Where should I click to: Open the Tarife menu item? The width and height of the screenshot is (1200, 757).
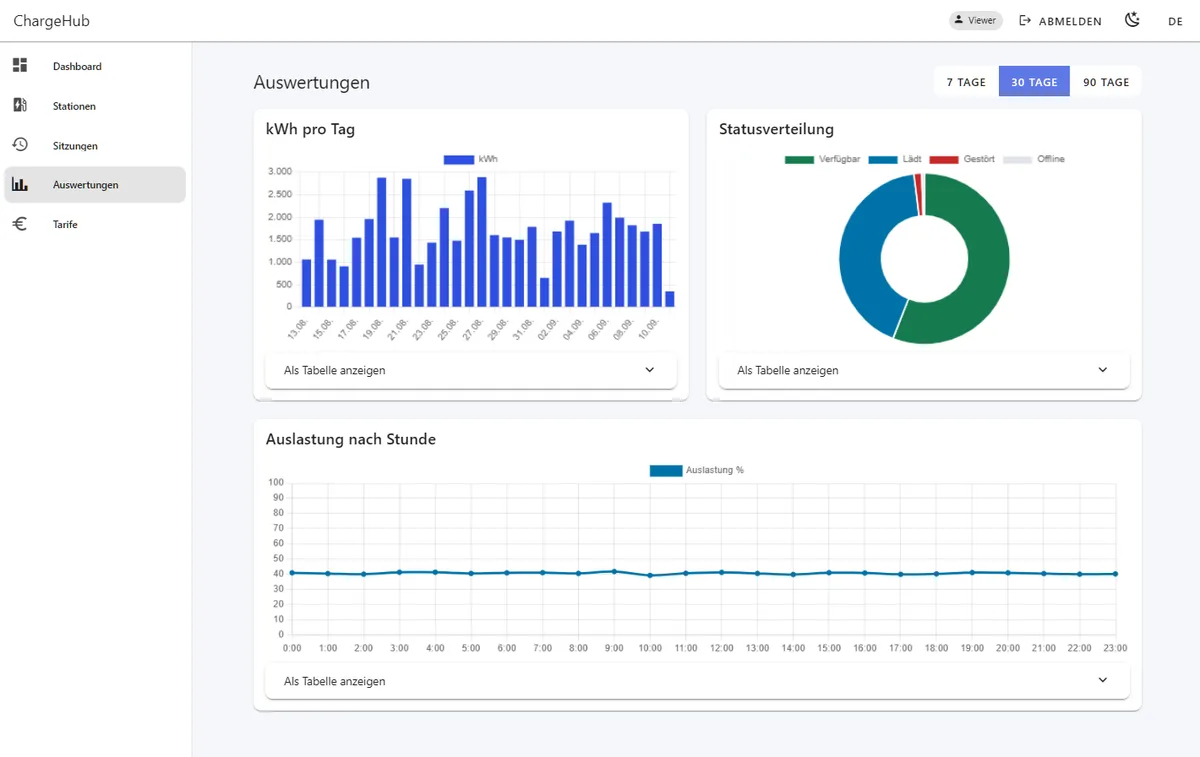pos(94,224)
